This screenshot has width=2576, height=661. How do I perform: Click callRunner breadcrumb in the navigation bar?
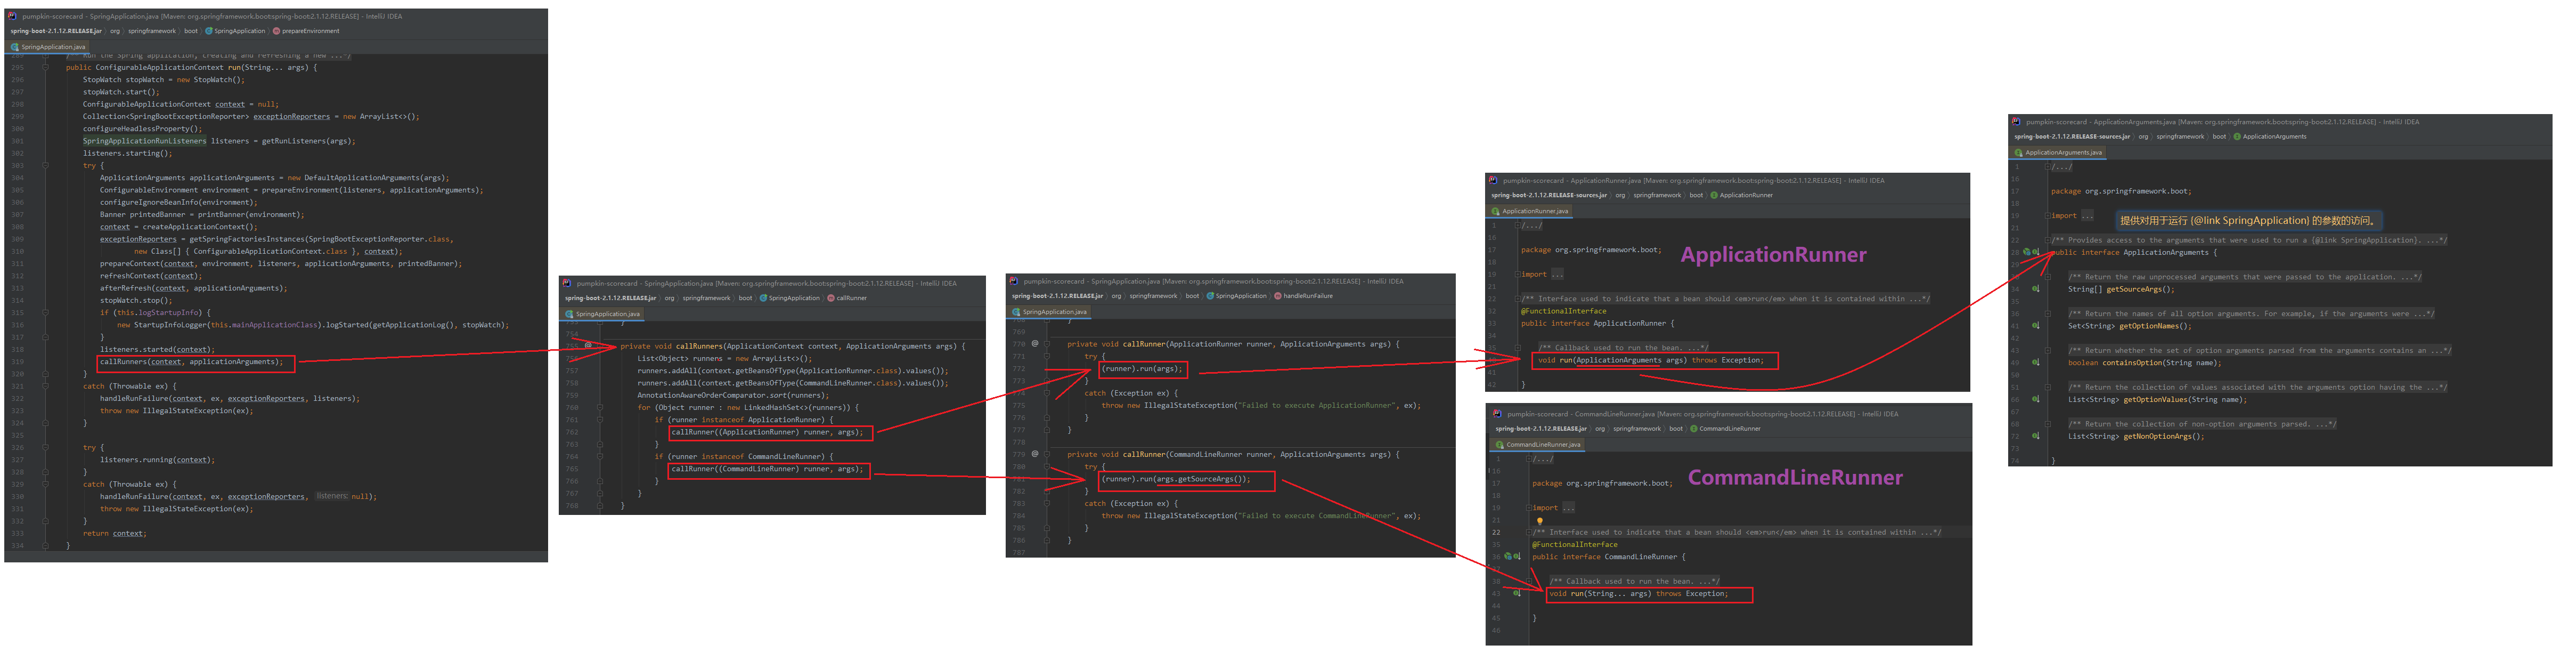[x=851, y=298]
